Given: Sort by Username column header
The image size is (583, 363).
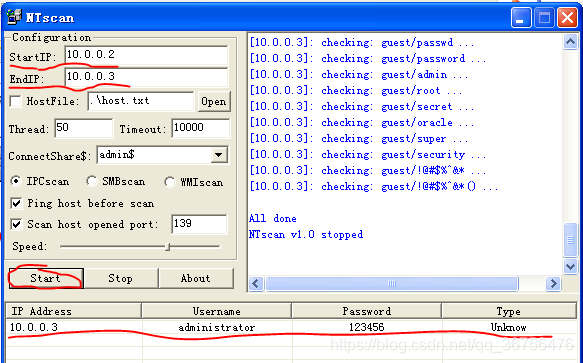Looking at the screenshot, I should pos(217,311).
